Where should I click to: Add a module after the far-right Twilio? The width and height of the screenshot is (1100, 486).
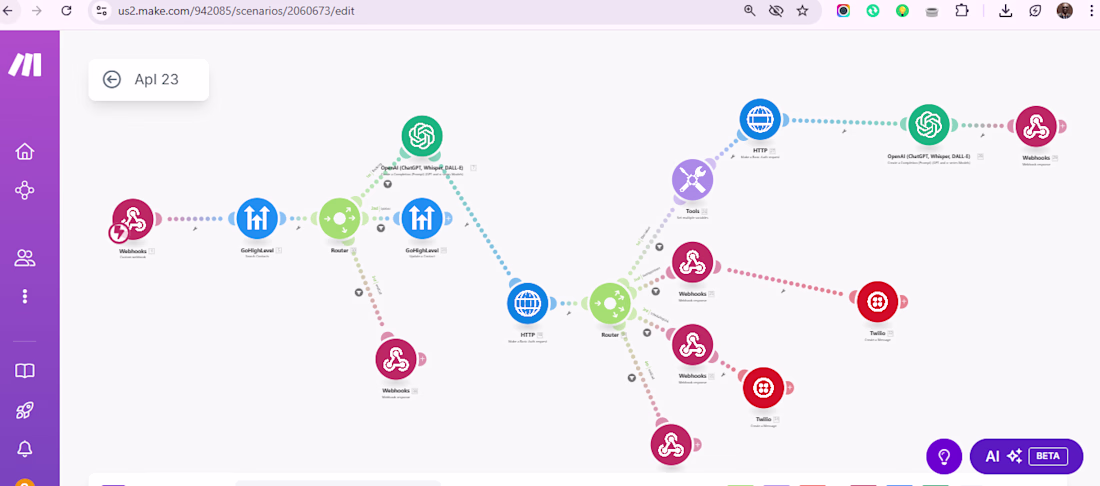(904, 302)
